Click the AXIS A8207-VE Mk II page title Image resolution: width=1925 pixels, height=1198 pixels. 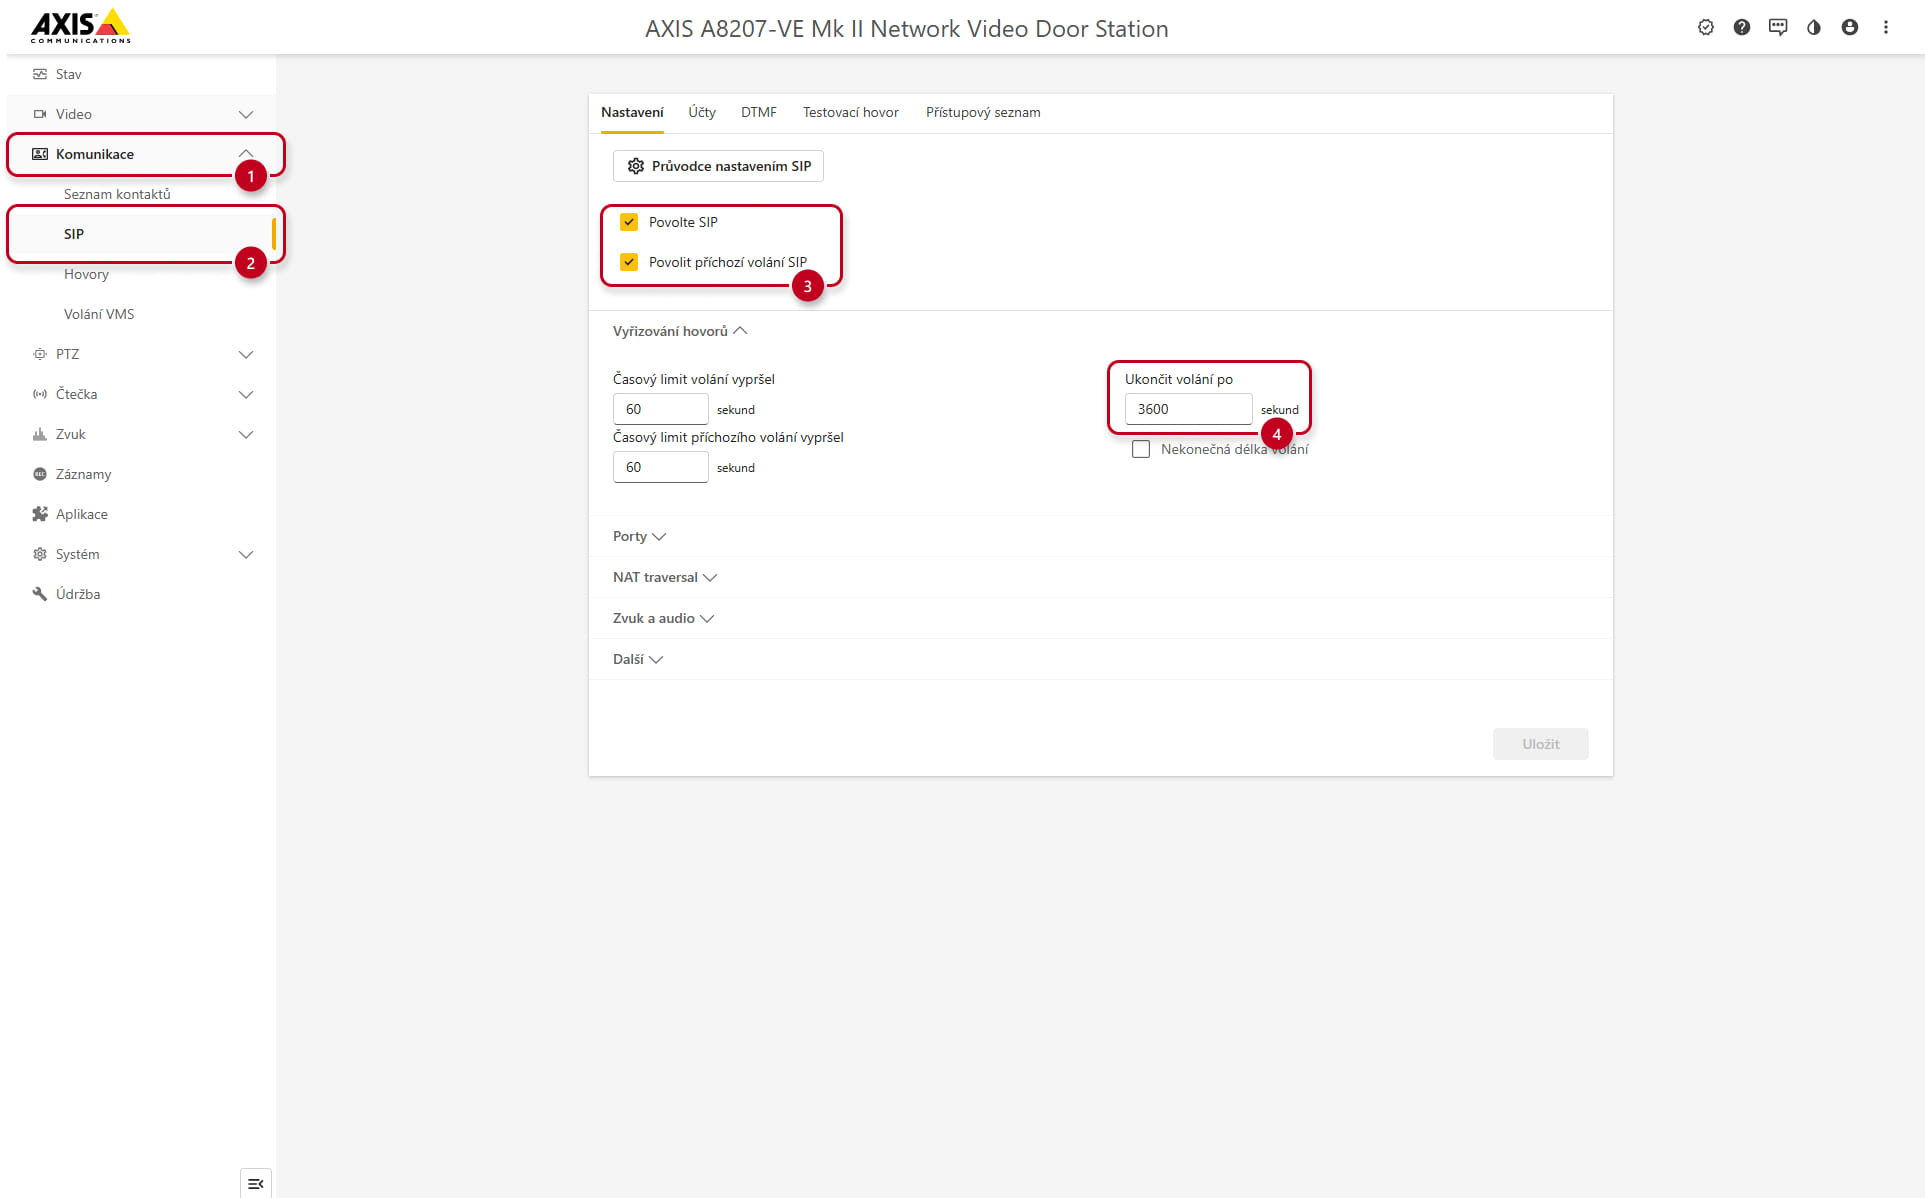(906, 28)
